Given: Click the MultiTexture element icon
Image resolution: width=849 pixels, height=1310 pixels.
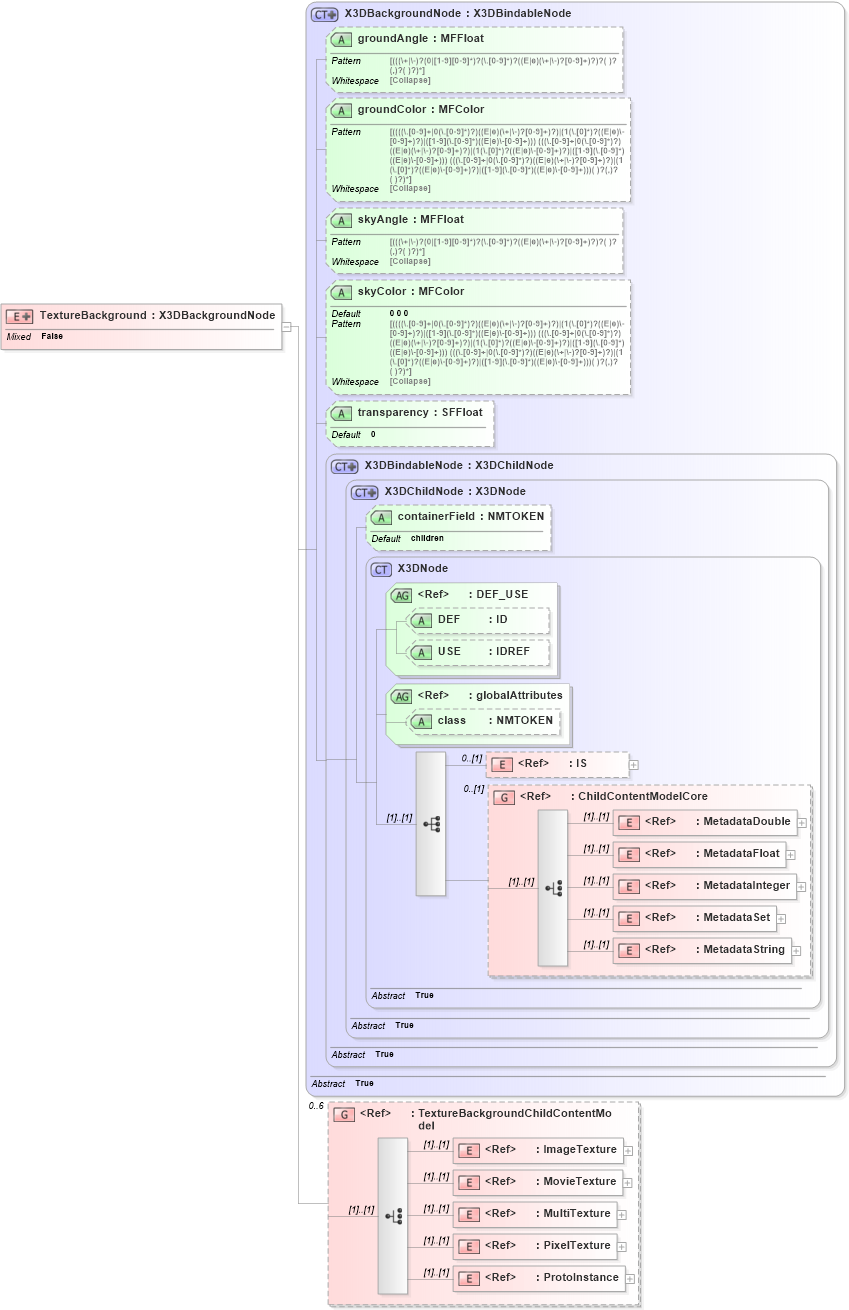Looking at the screenshot, I should 469,1215.
